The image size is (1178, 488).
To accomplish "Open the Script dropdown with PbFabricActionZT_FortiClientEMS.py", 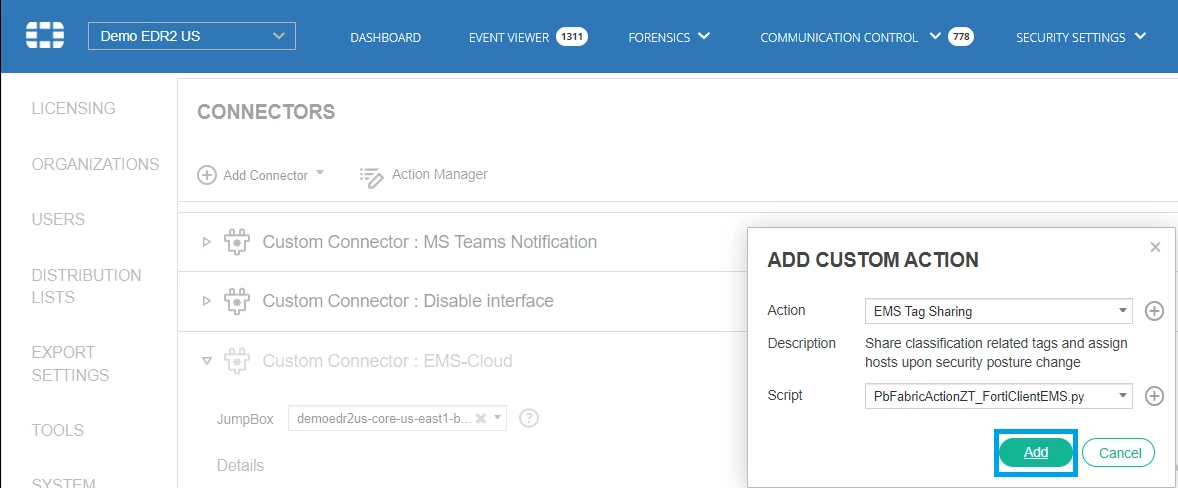I will point(998,396).
